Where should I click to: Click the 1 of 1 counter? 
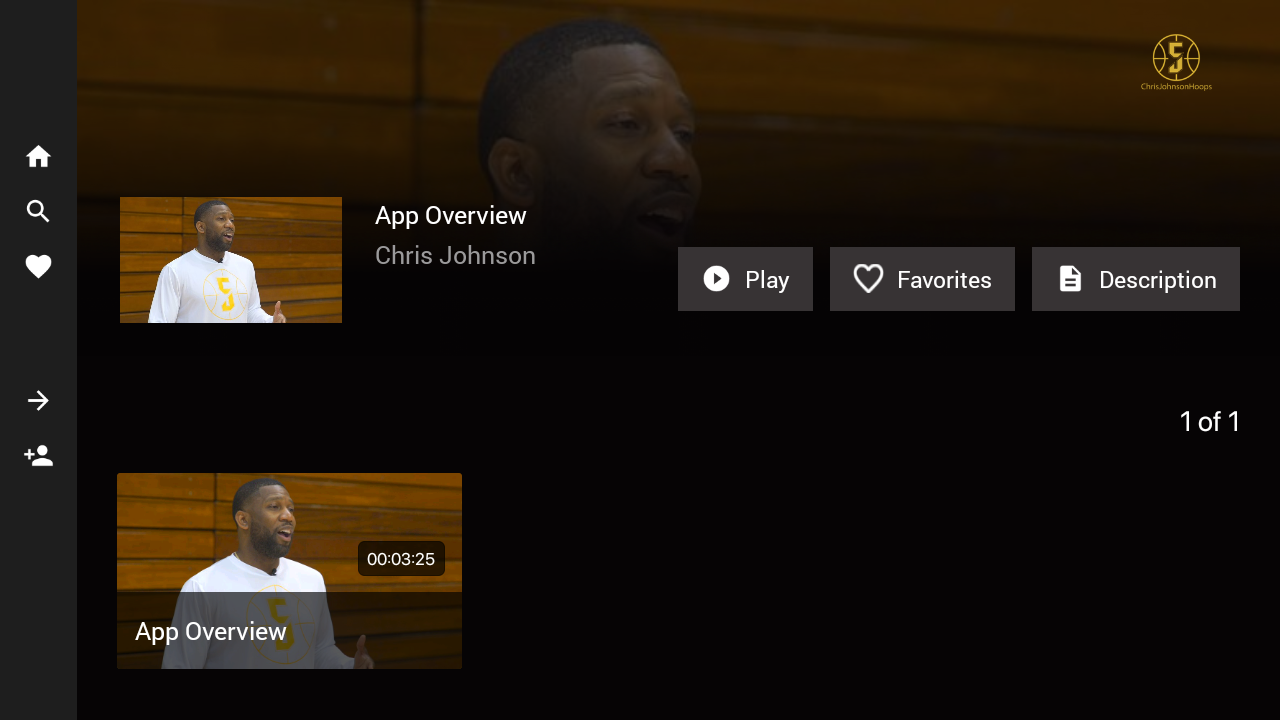click(1210, 421)
